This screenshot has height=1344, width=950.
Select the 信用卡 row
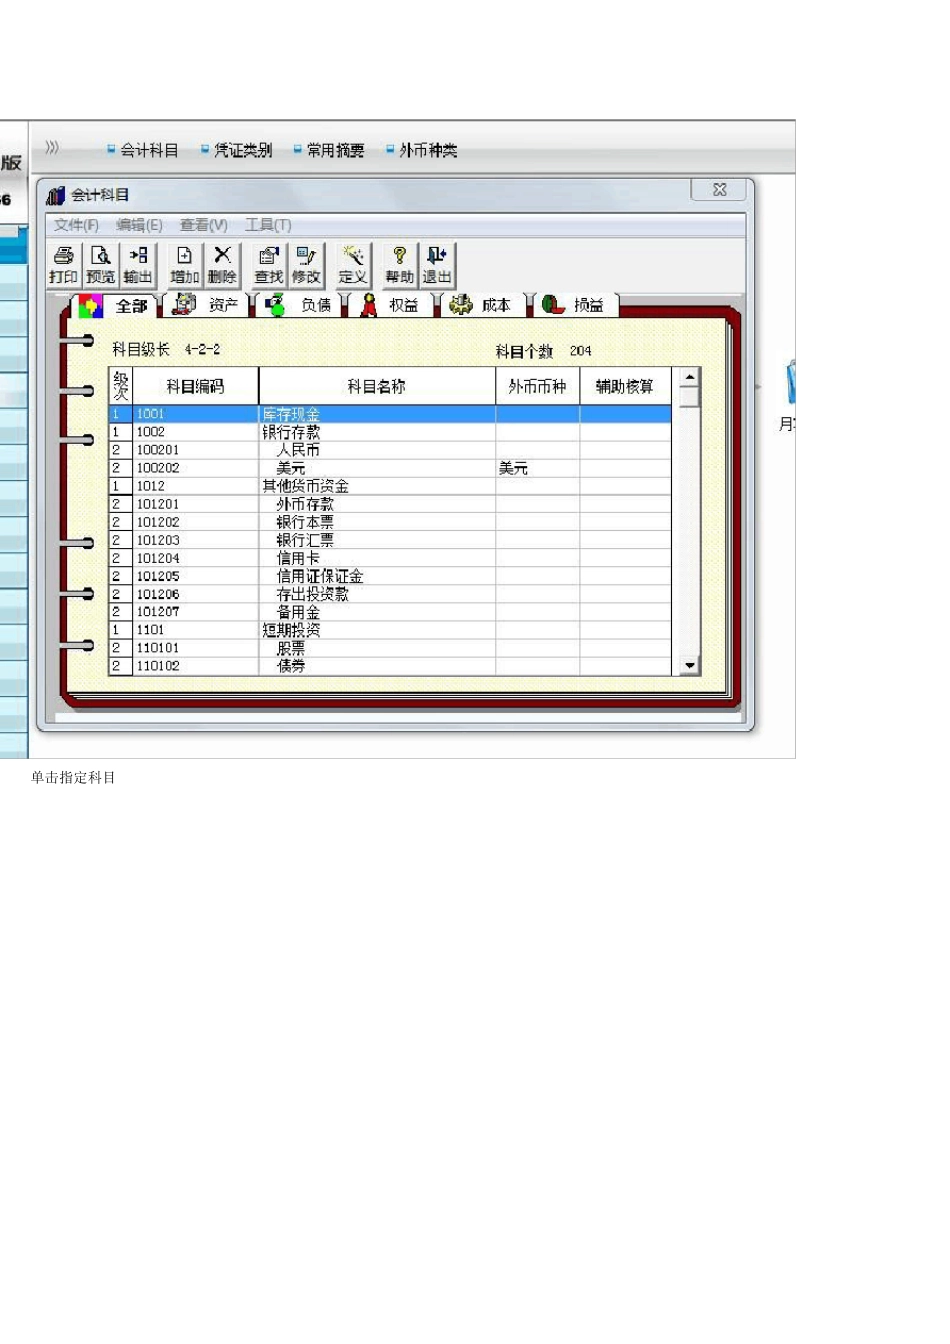[390, 558]
